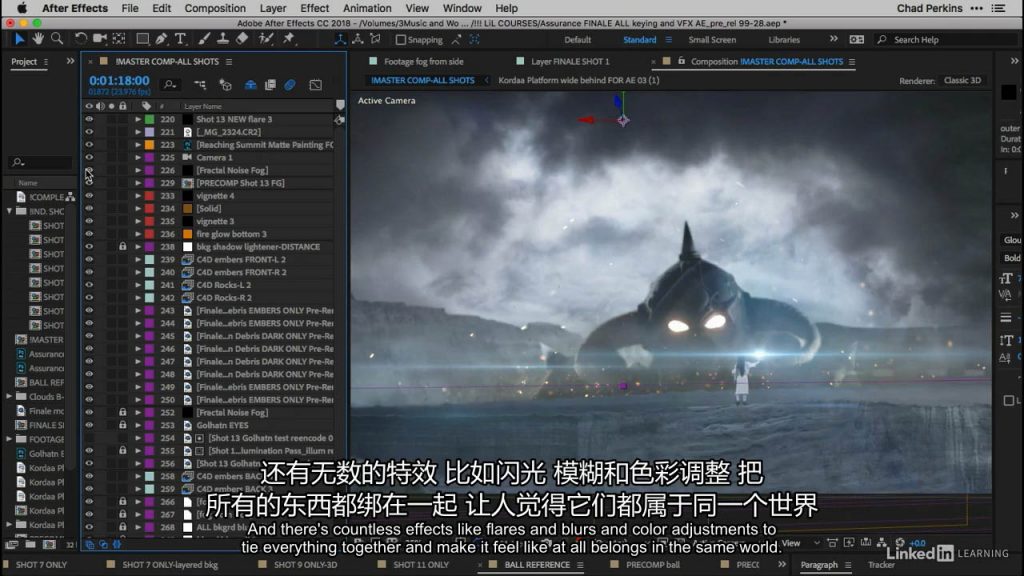Click the Local Axis Mode icon
Image resolution: width=1024 pixels, height=576 pixels.
pyautogui.click(x=340, y=39)
